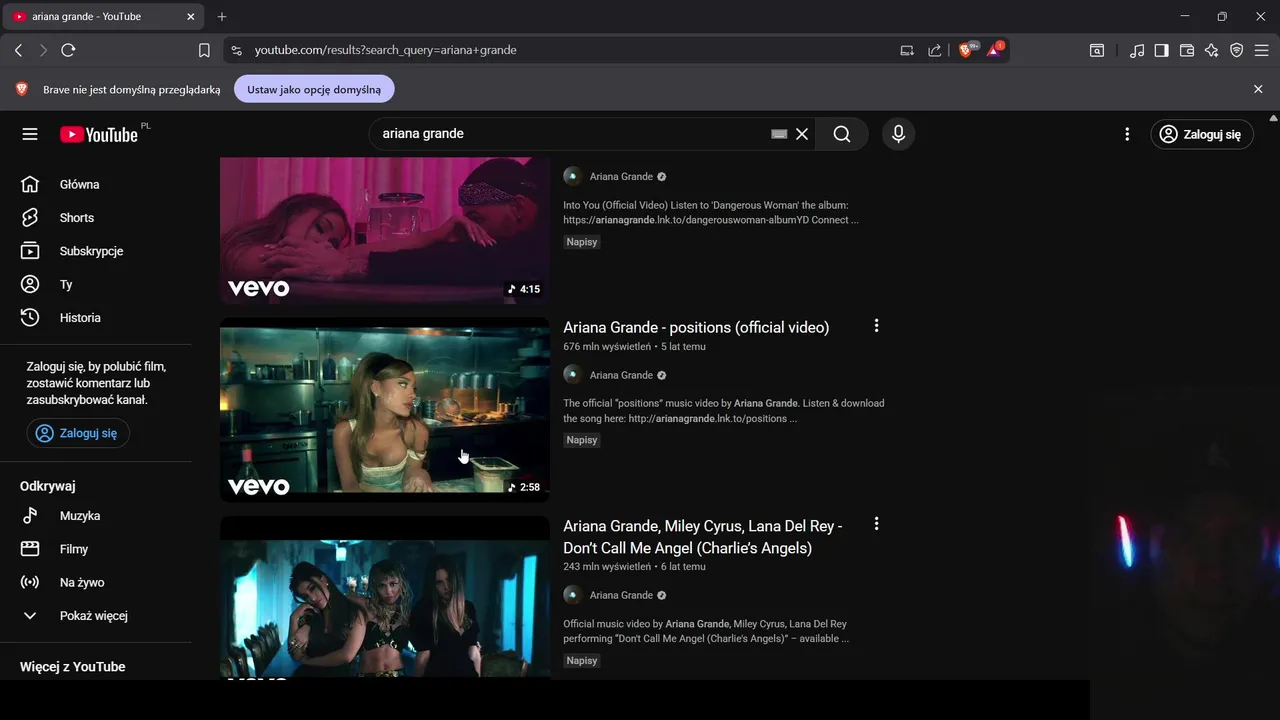
Task: Open Historia in the sidebar
Action: pyautogui.click(x=96, y=318)
